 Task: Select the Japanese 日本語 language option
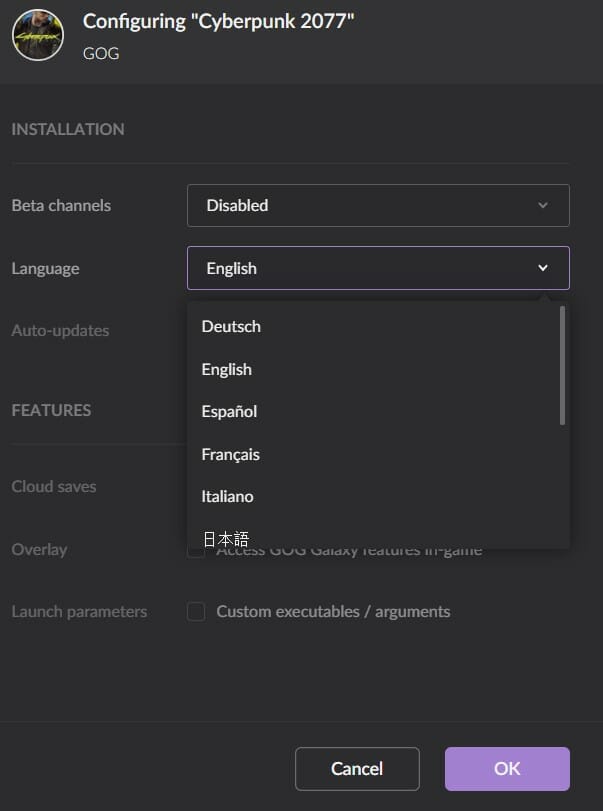click(226, 538)
